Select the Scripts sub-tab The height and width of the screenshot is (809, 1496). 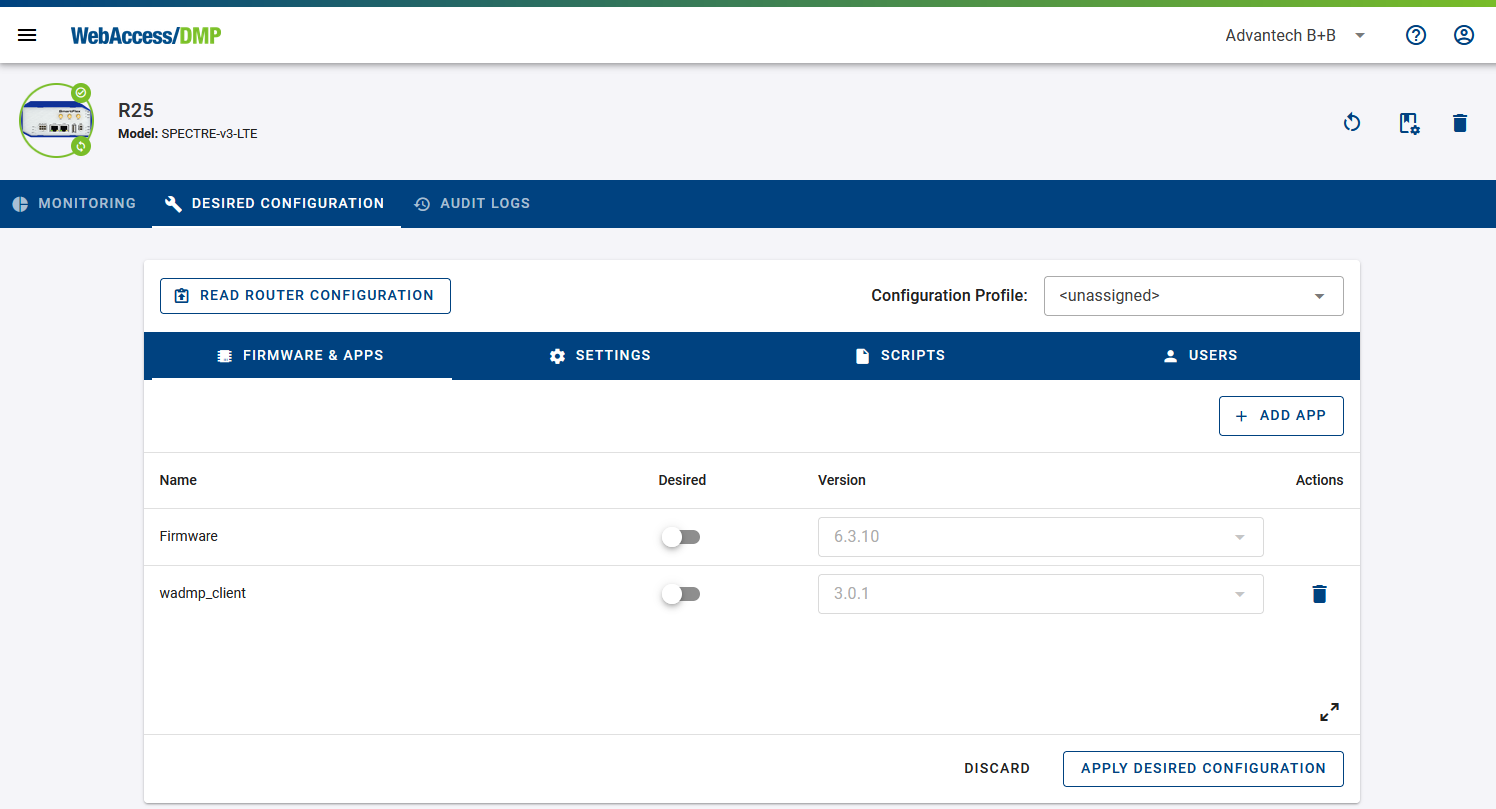click(900, 356)
